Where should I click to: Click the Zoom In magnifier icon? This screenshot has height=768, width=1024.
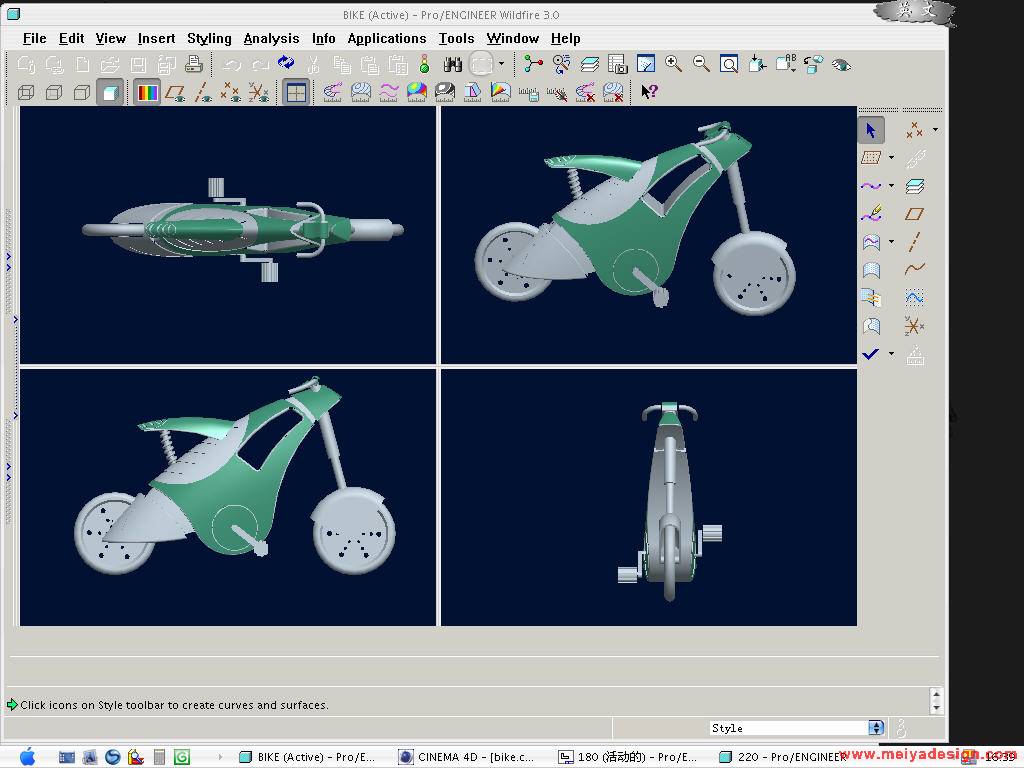[673, 64]
